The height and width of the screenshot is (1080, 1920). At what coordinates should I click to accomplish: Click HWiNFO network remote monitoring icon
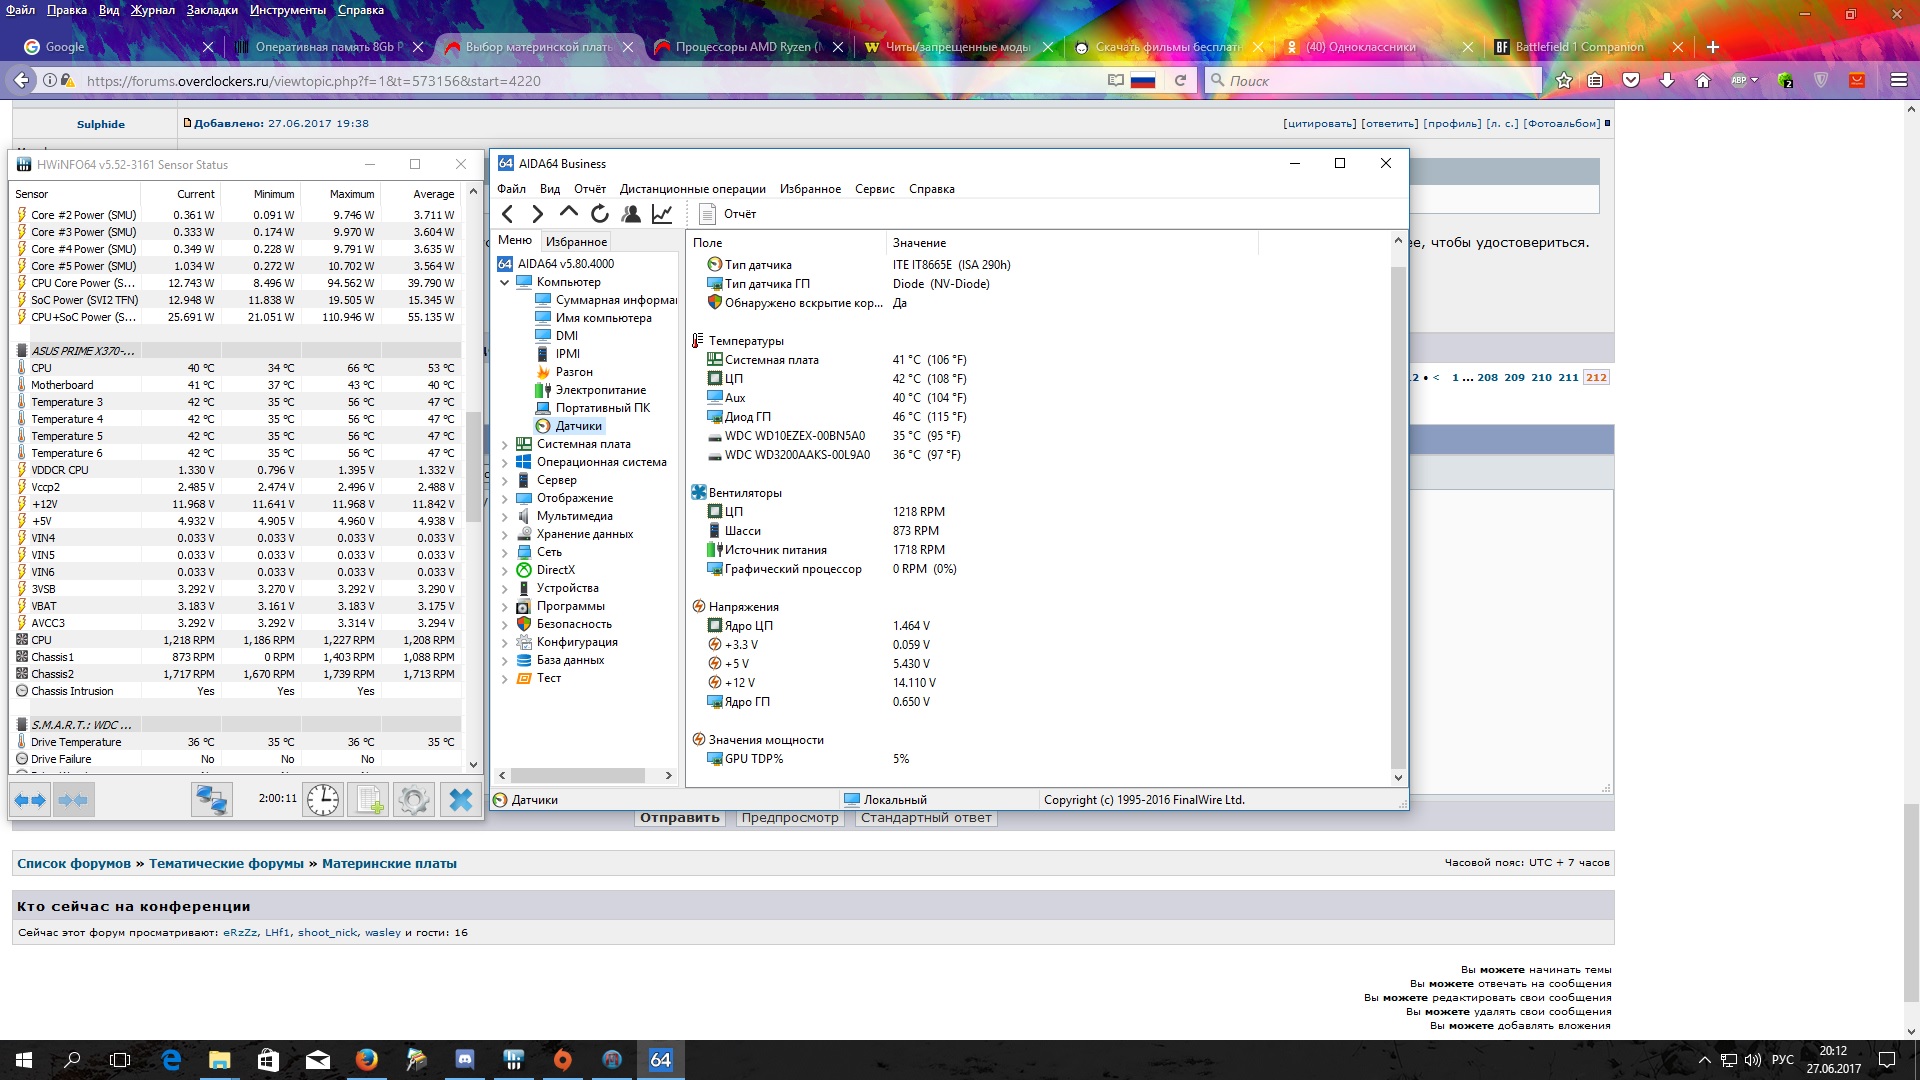tap(211, 800)
